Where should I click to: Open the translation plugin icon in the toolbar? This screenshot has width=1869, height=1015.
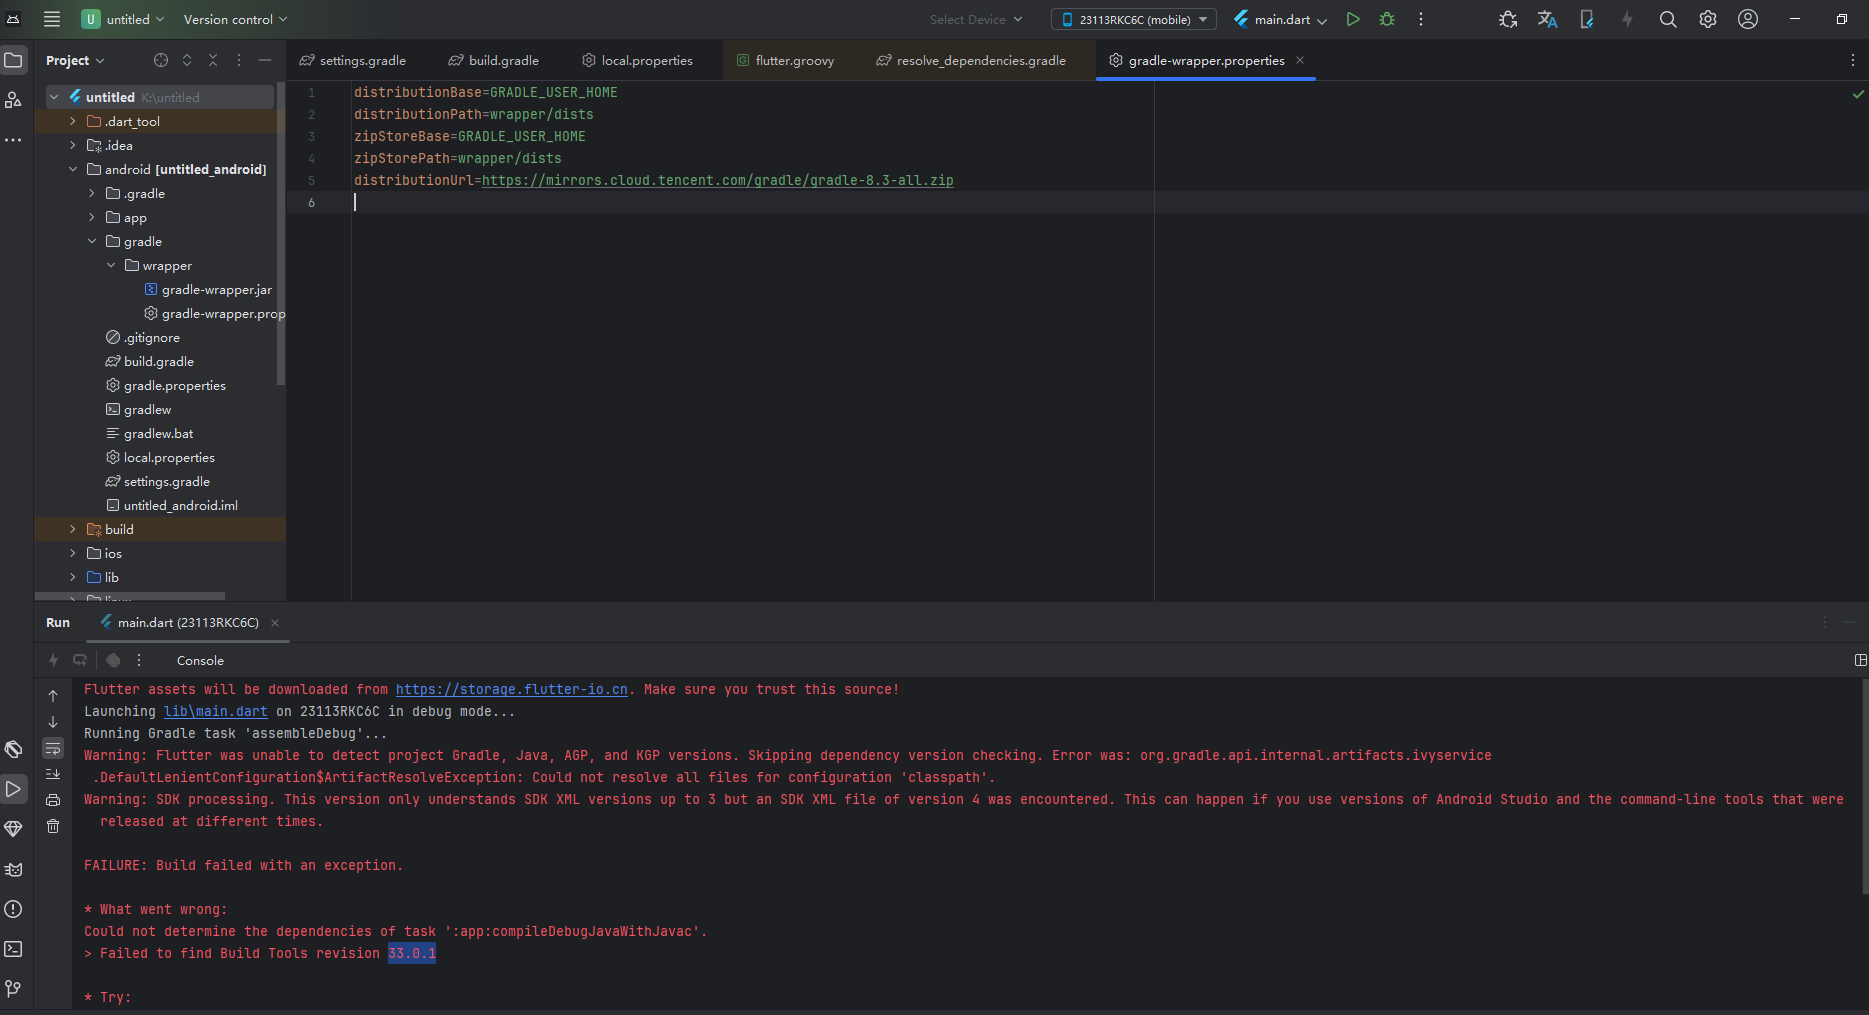(1547, 19)
